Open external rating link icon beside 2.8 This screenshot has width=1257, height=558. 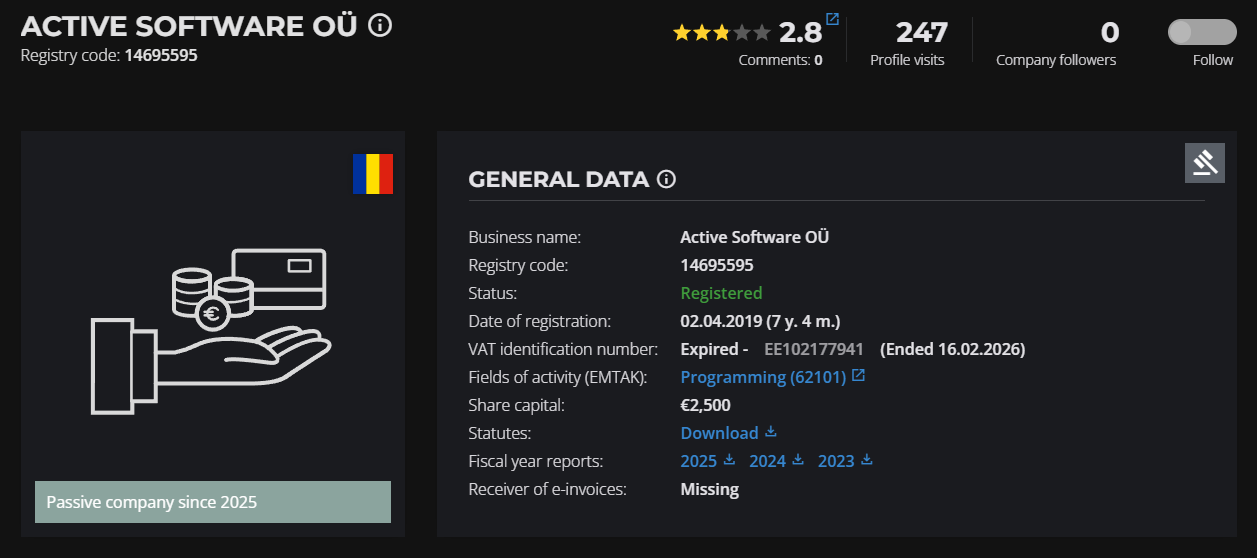click(x=832, y=19)
